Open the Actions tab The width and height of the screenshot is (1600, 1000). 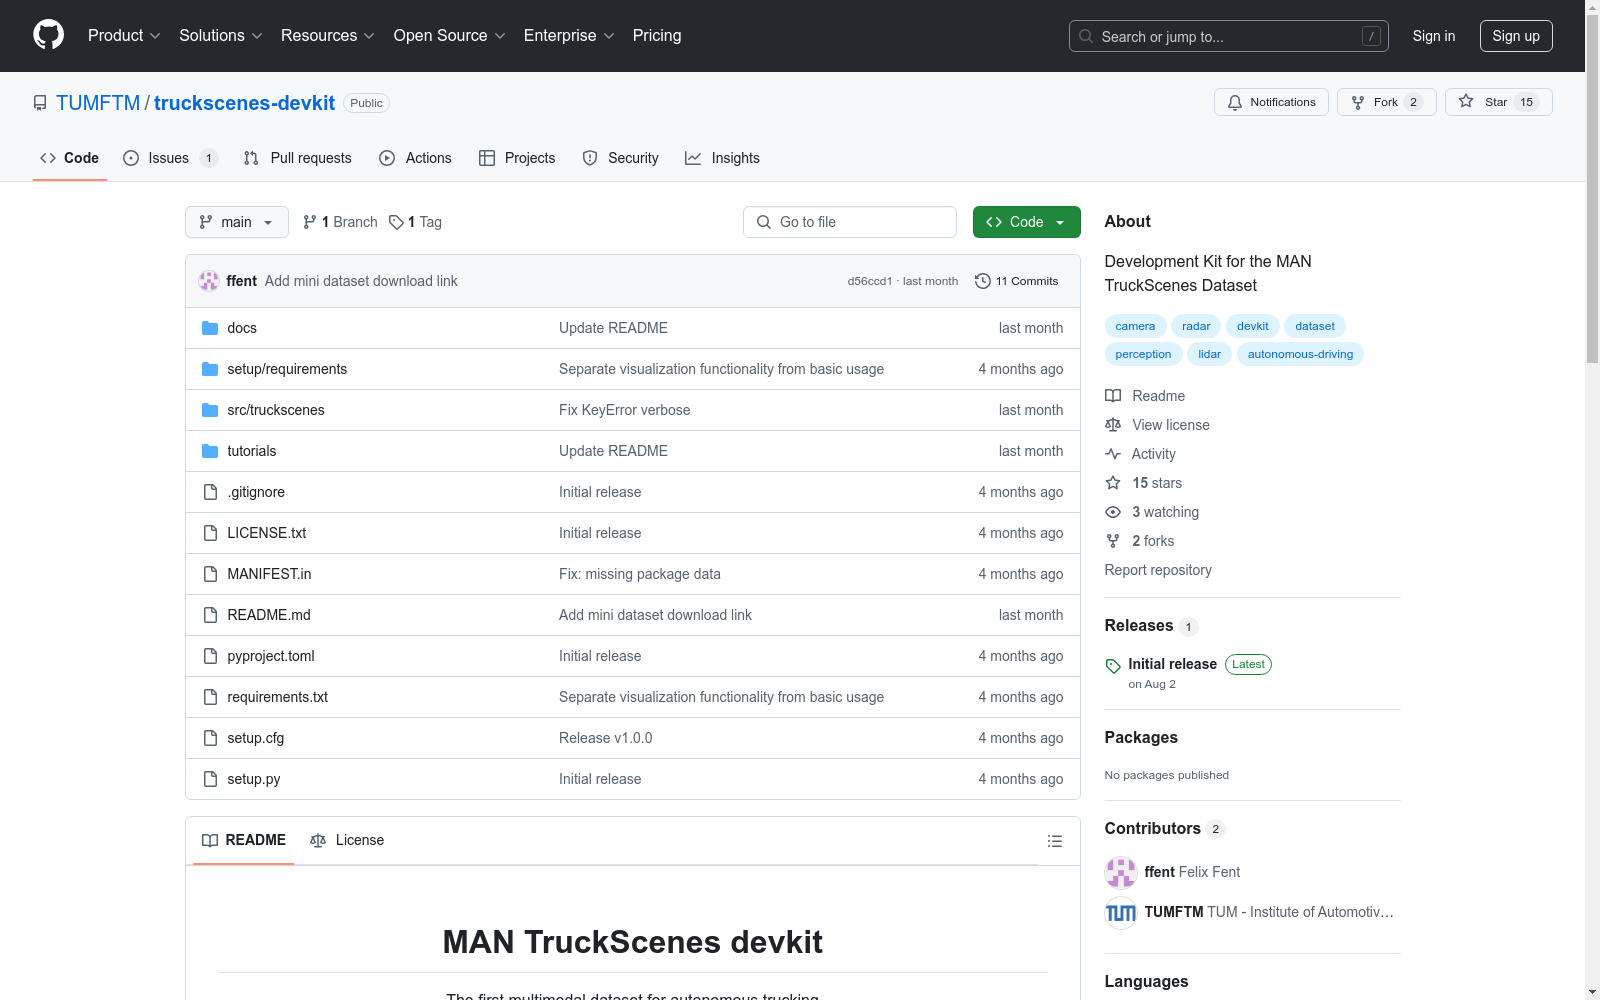[x=416, y=158]
